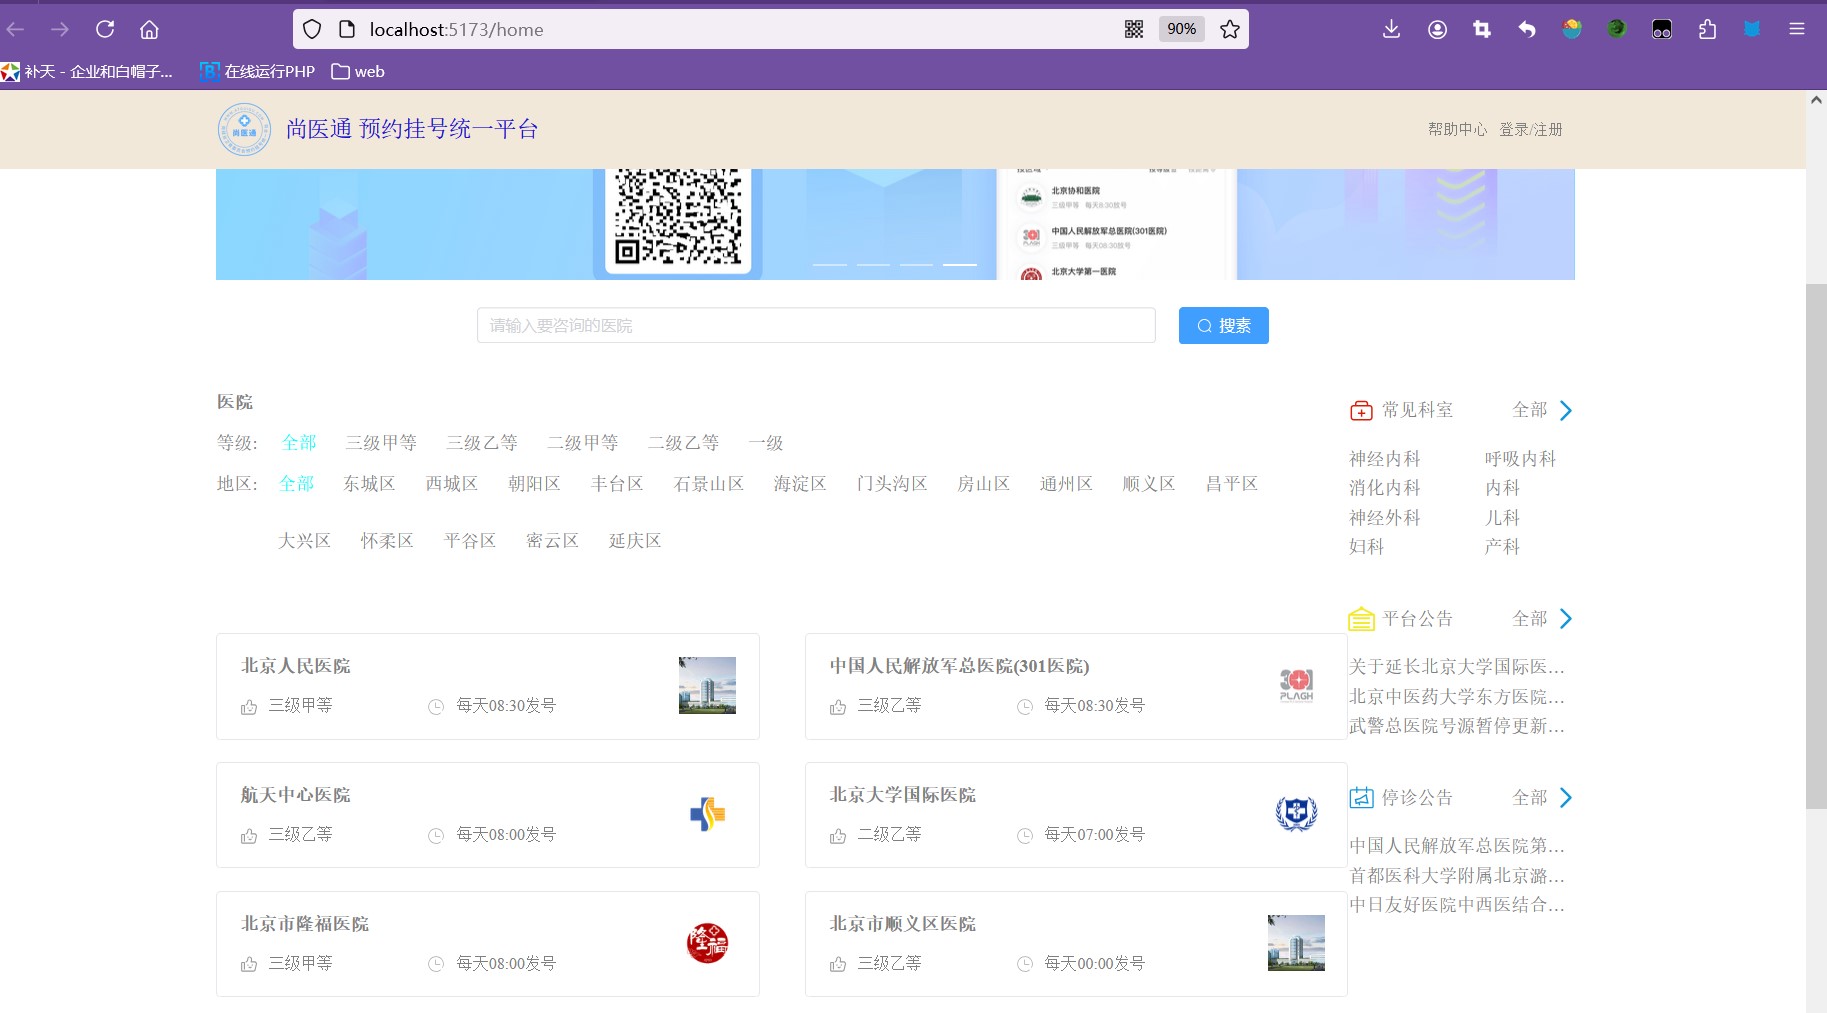Click the forward navigation arrow

60,29
